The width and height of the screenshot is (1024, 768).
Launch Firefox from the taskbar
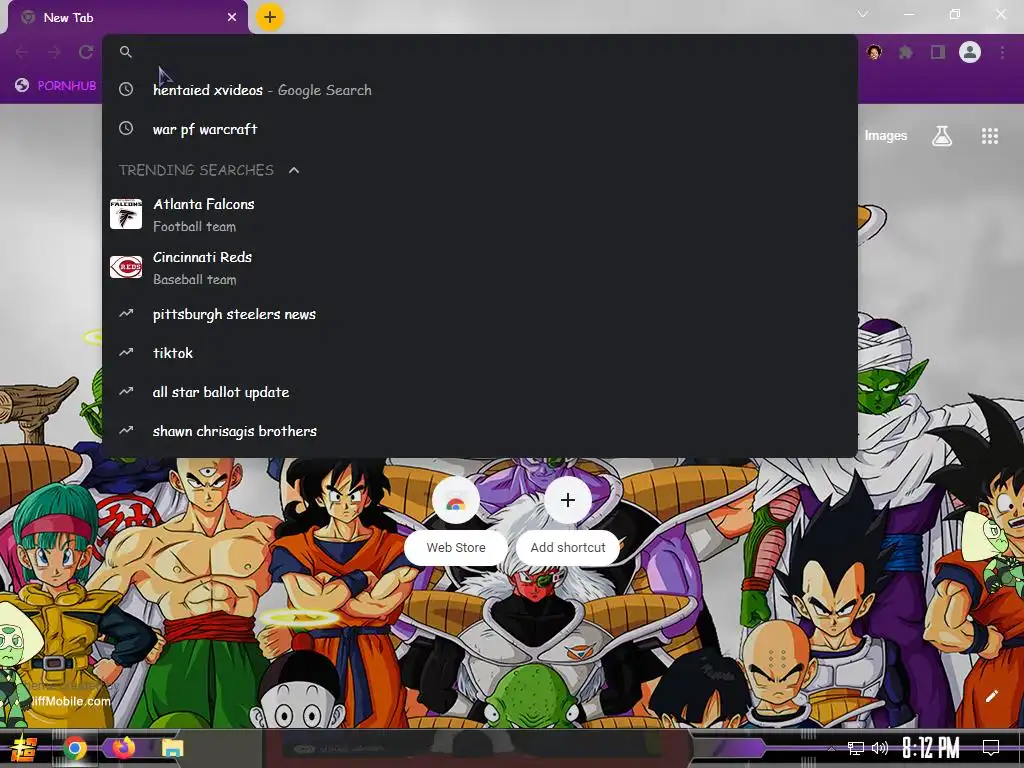point(123,747)
